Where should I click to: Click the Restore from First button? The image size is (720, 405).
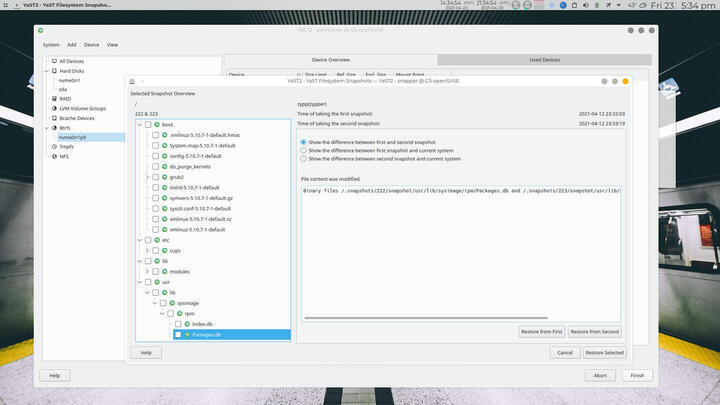(541, 332)
